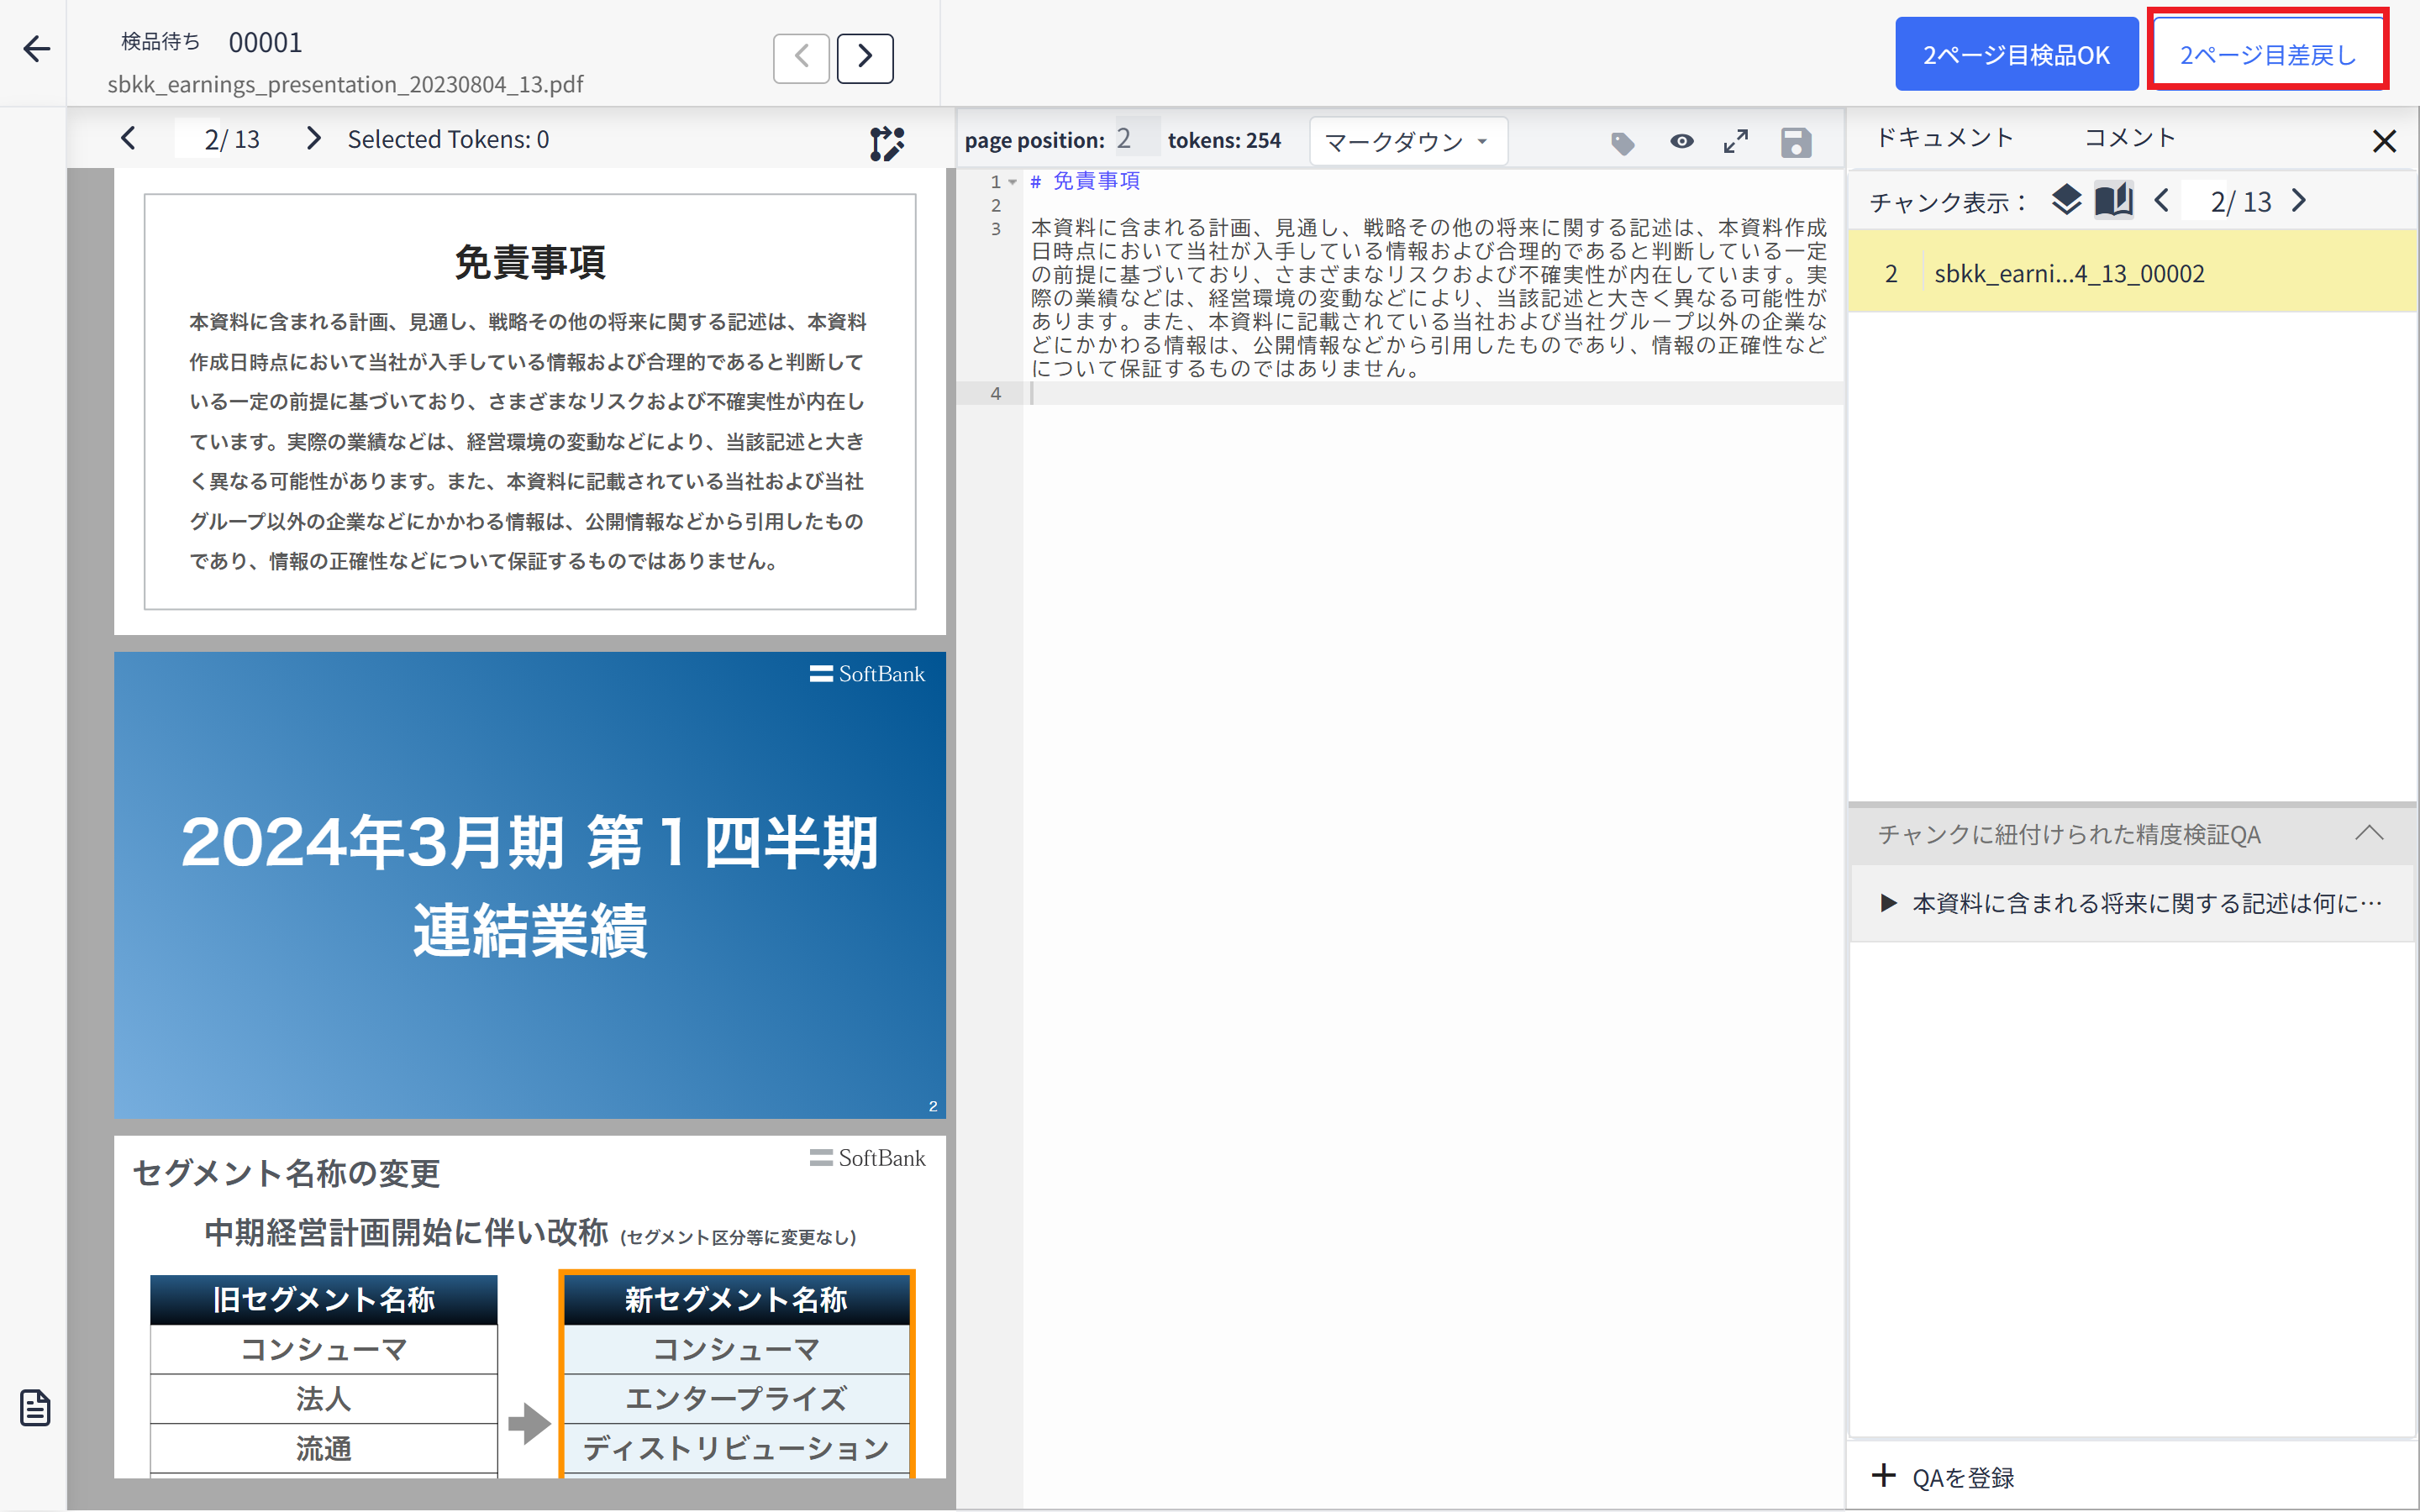Click the back arrow icon

tap(37, 49)
